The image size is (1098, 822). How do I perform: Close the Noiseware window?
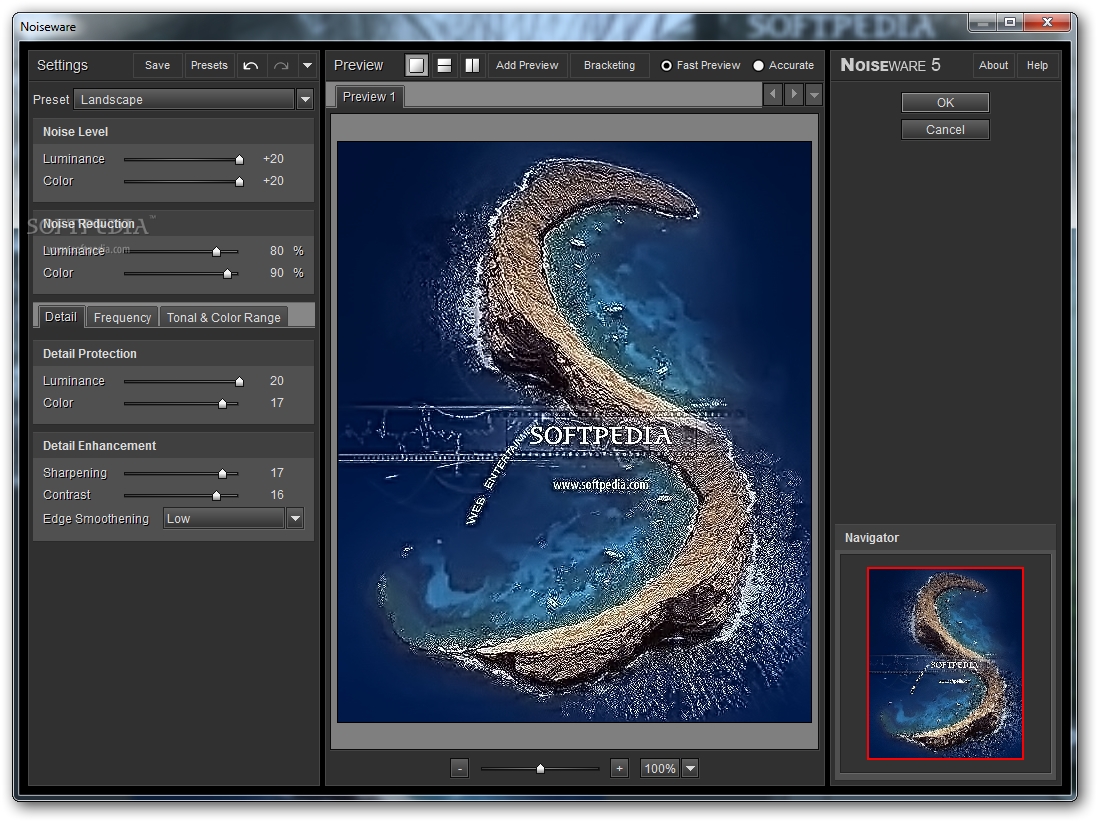tap(1048, 23)
